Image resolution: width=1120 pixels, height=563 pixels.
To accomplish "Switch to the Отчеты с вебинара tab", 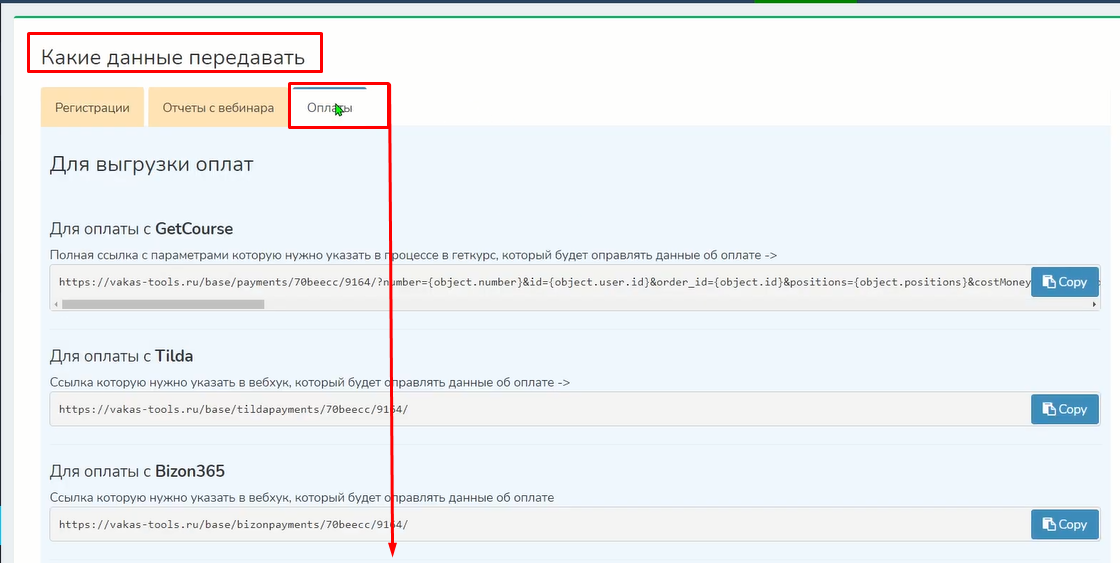I will pyautogui.click(x=218, y=108).
